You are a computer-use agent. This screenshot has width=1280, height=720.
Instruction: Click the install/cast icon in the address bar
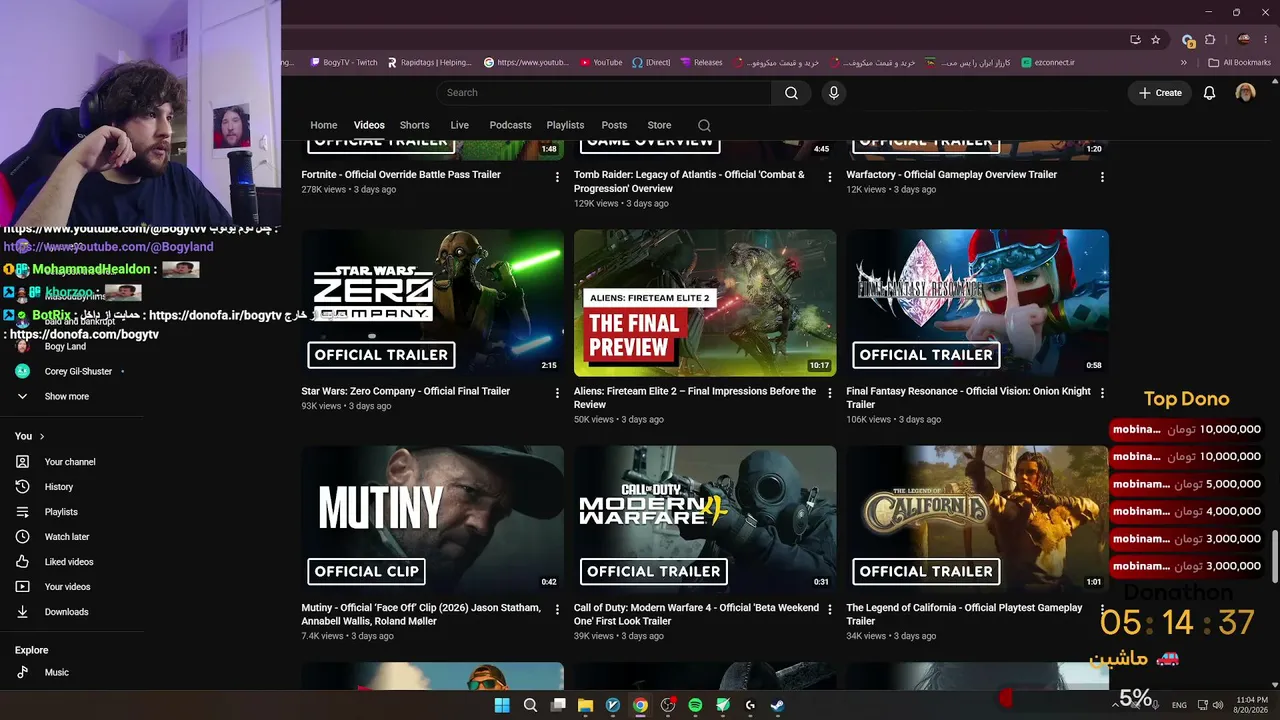[1135, 40]
